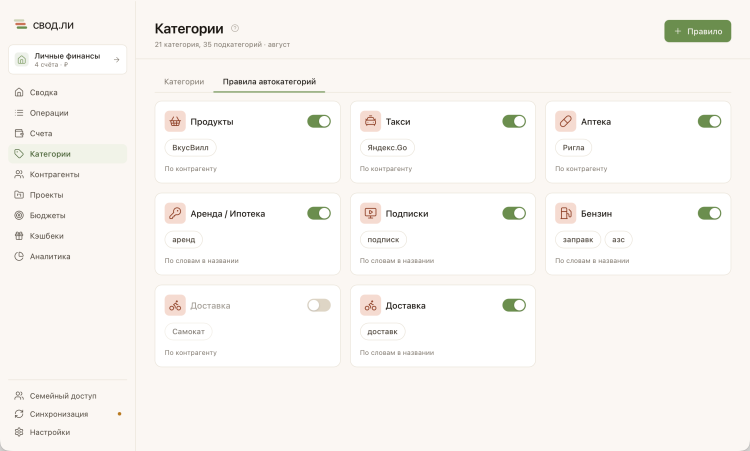Screen dimensions: 750x451
Task: Turn off the Подписки rule toggle
Action: (x=514, y=213)
